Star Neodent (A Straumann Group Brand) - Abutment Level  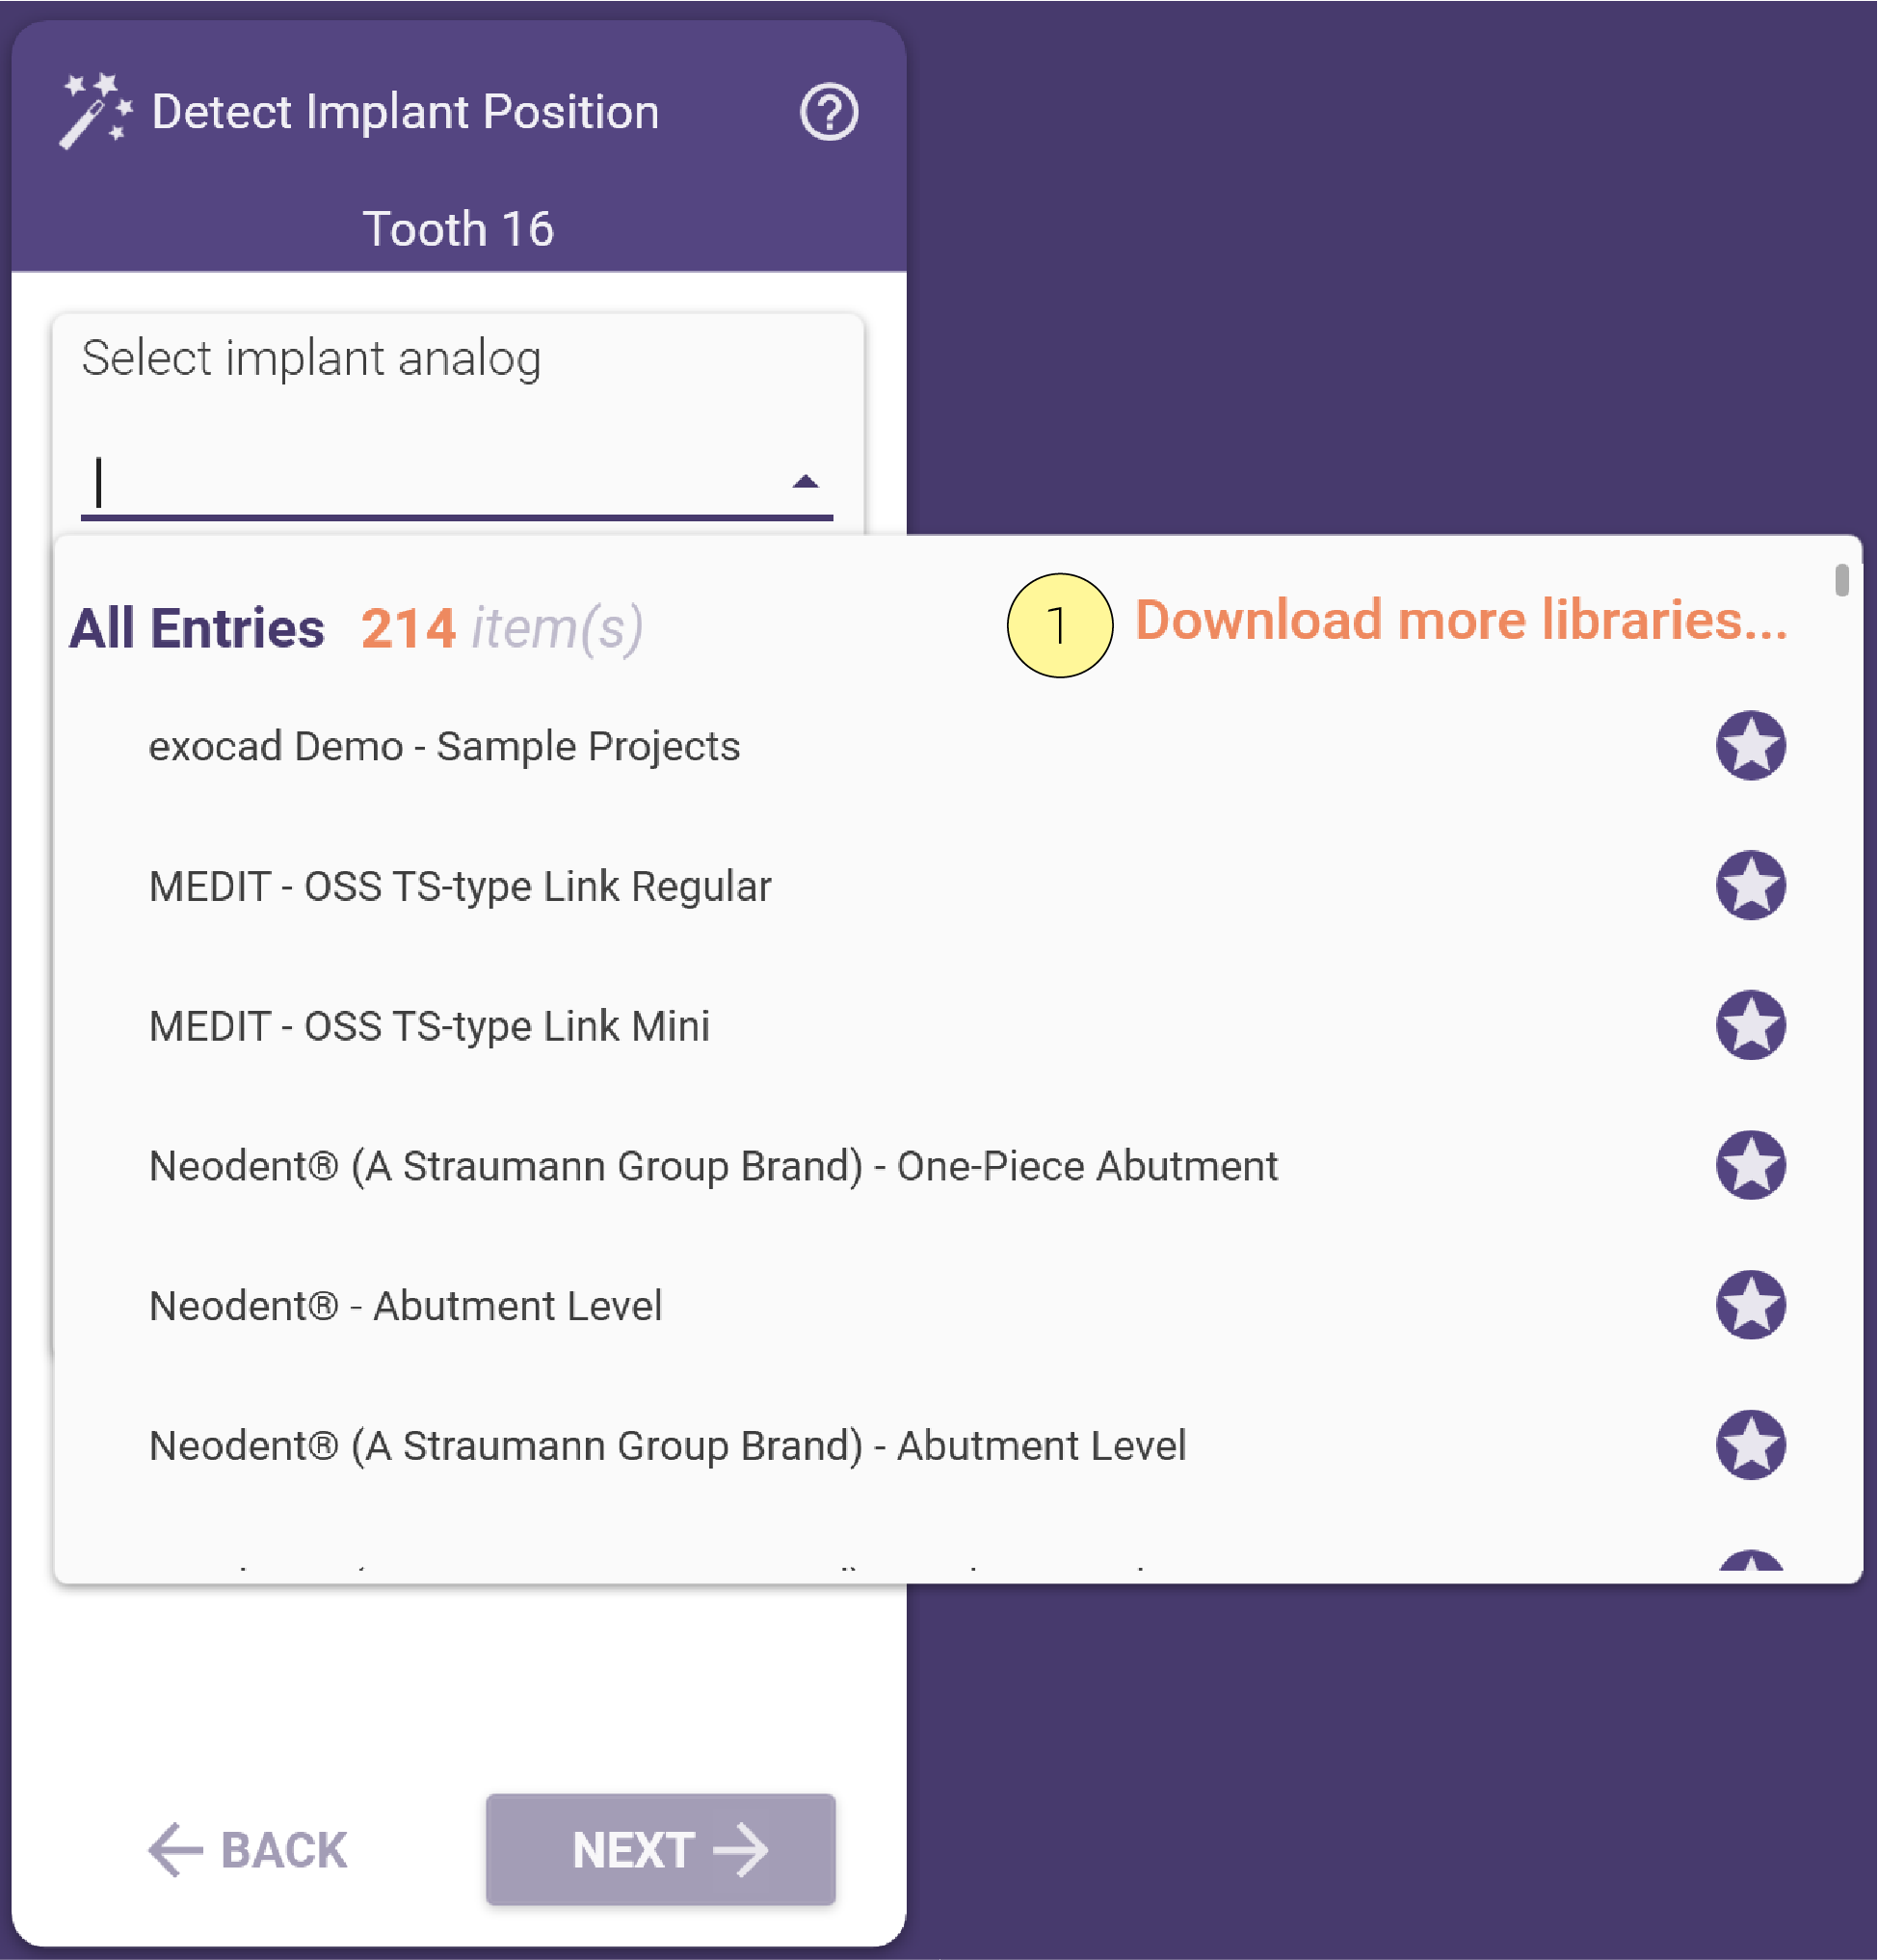[x=1751, y=1446]
